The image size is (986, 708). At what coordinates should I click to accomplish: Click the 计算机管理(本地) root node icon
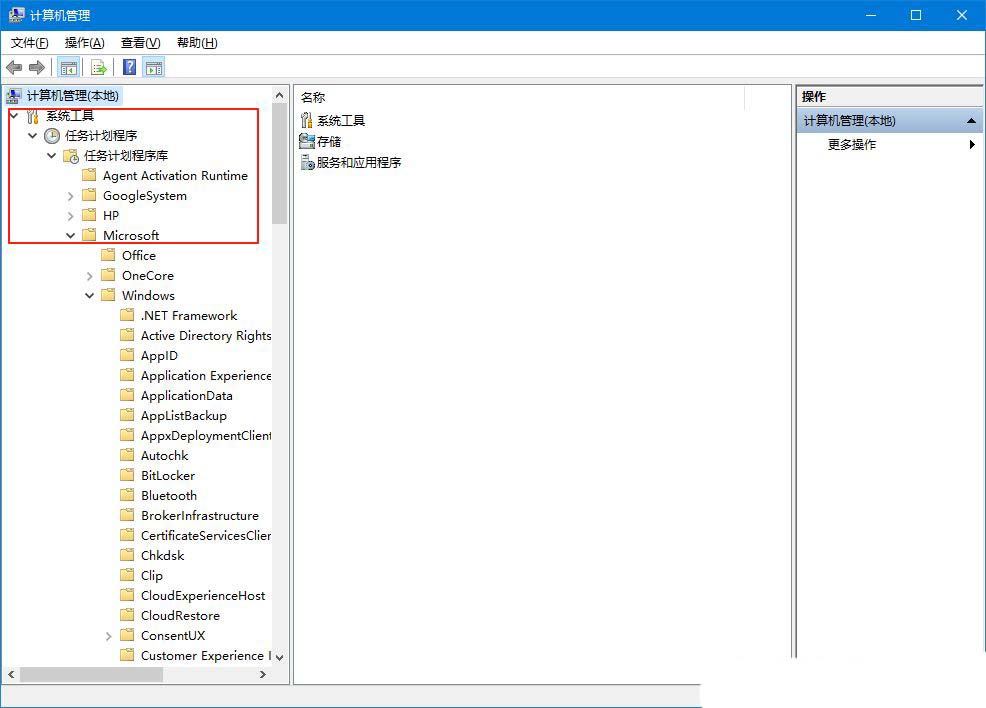14,96
